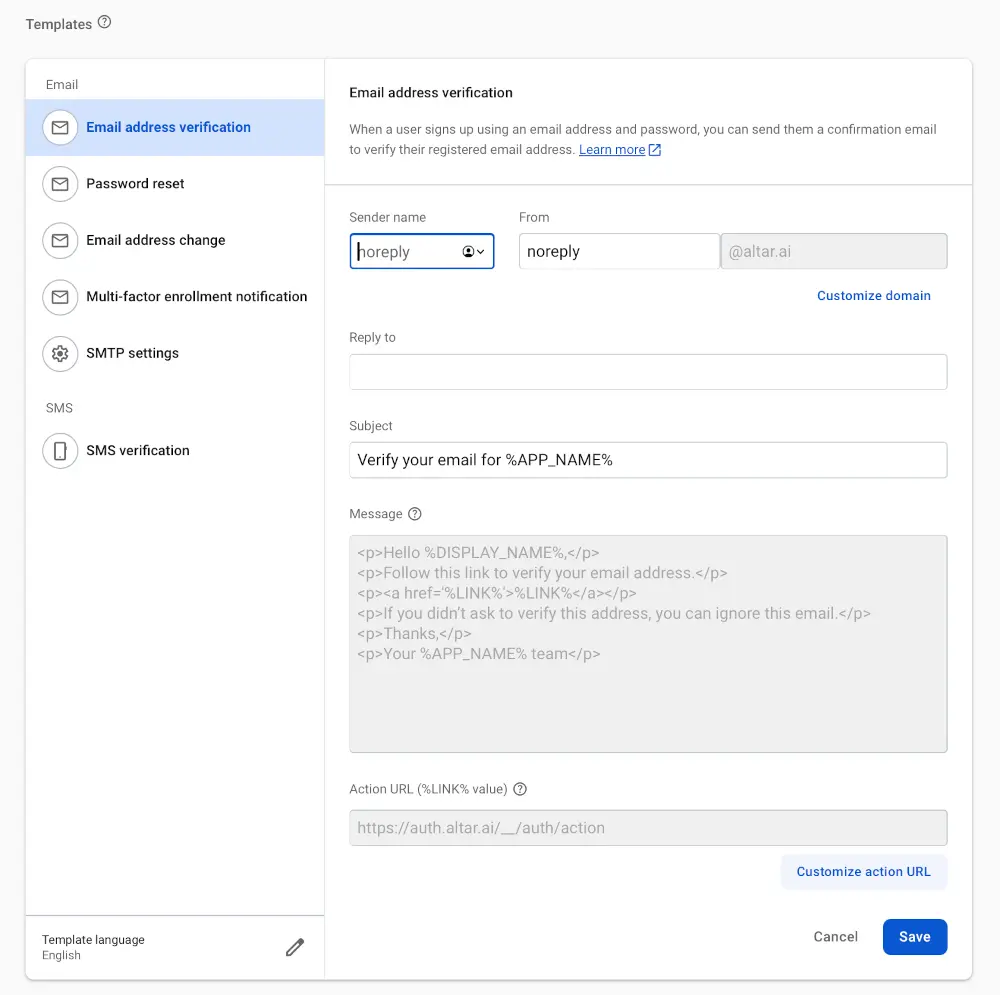Click the Subject text field
Screen dimensions: 1000x995
tap(647, 460)
